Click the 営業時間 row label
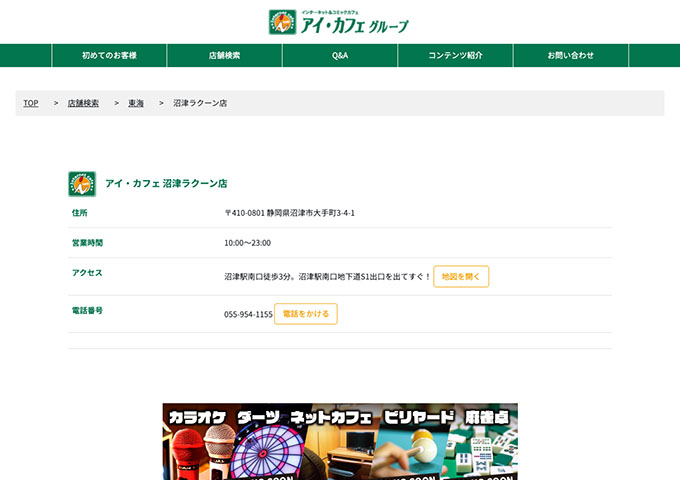 tap(87, 242)
